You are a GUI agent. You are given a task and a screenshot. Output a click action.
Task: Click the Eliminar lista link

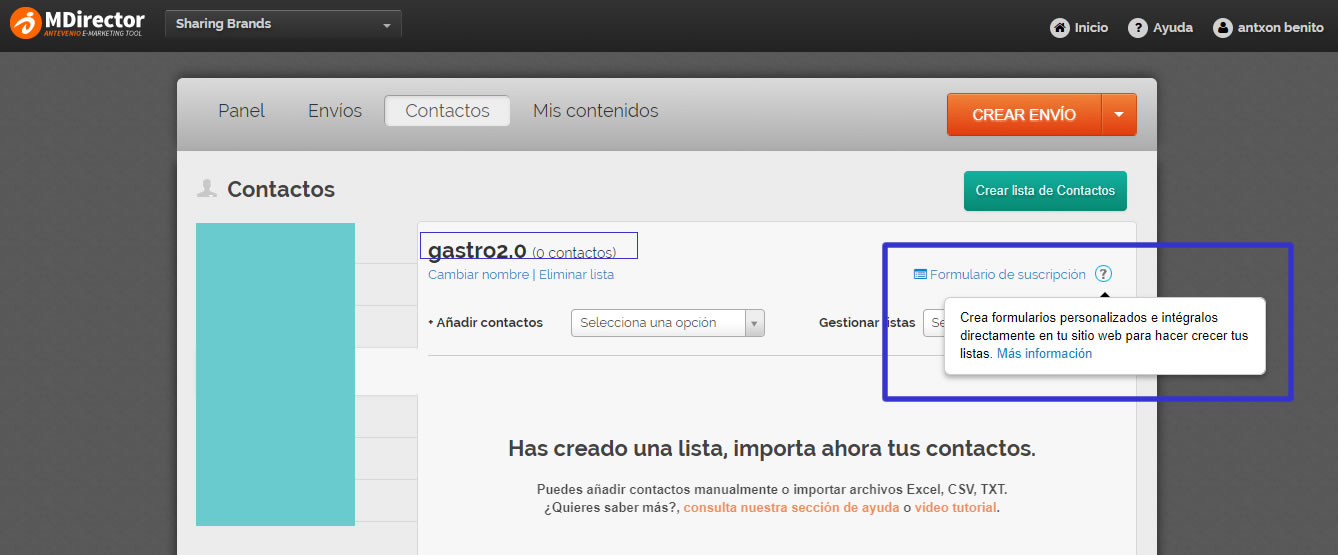point(576,274)
